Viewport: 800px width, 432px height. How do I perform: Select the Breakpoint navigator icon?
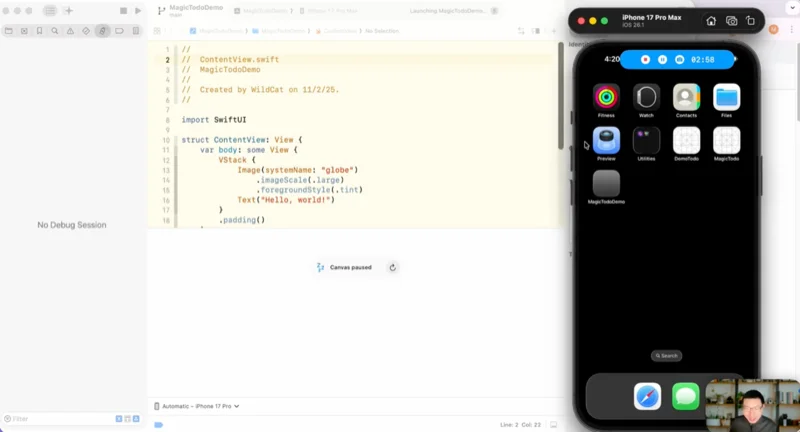point(118,31)
